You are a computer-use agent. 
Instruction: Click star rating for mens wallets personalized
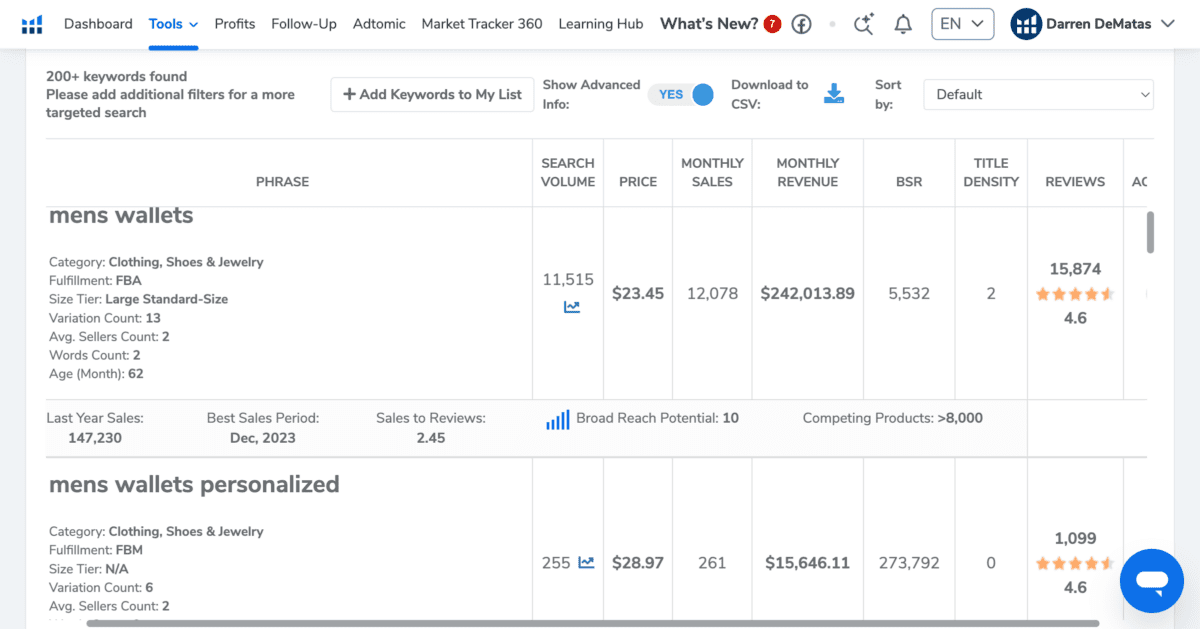point(1075,563)
